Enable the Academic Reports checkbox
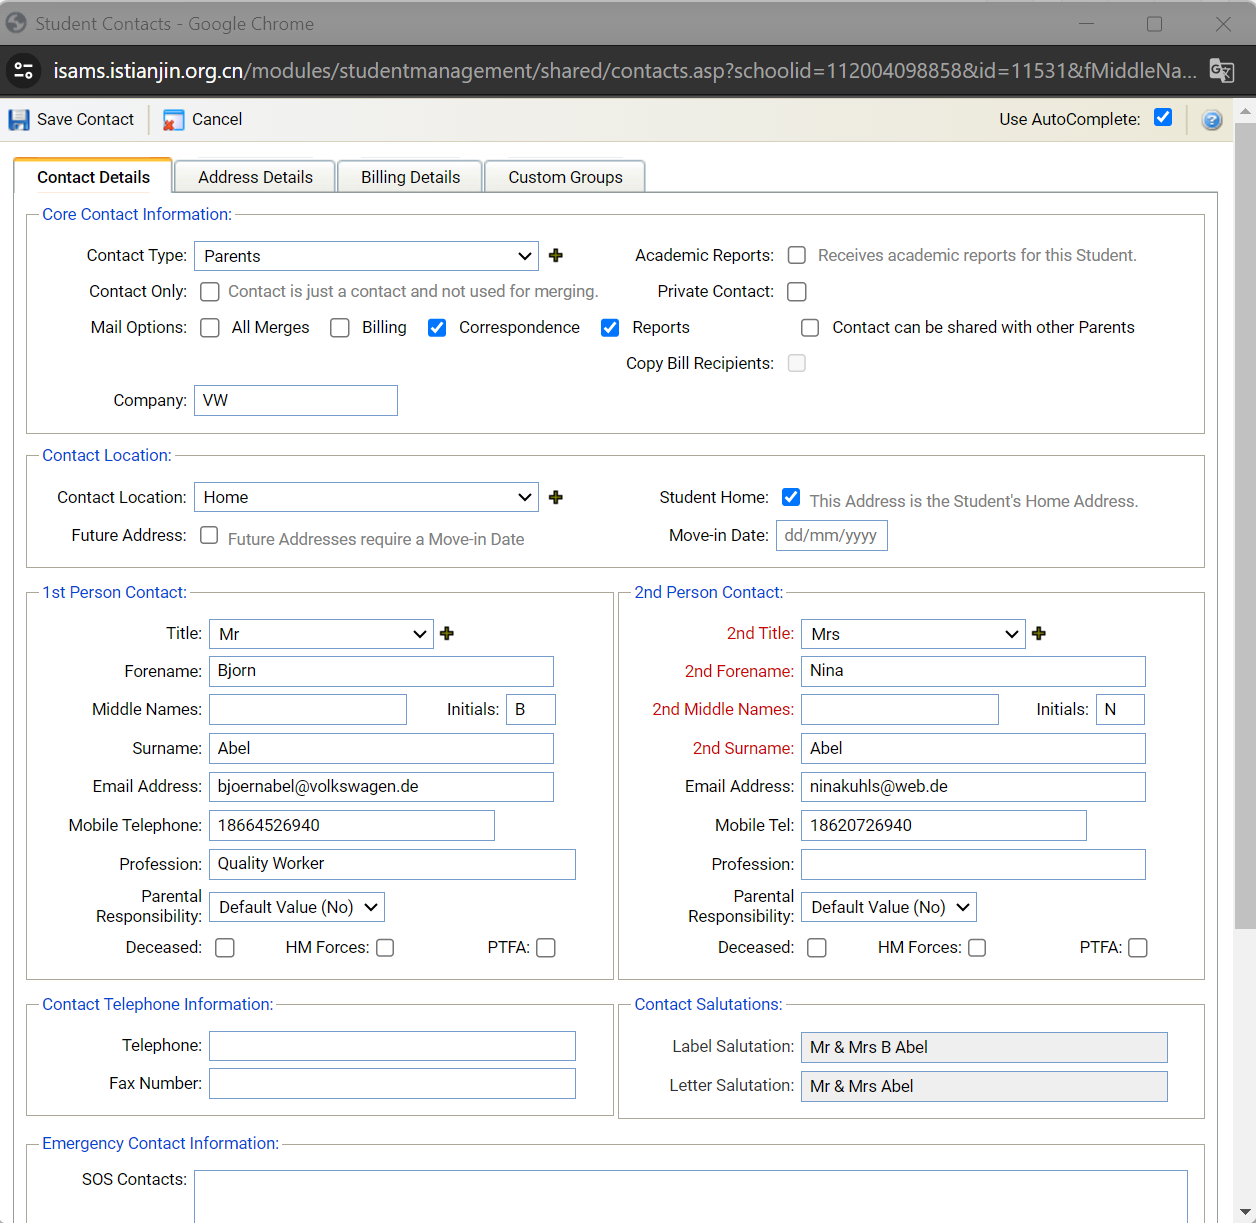The width and height of the screenshot is (1256, 1223). click(797, 256)
